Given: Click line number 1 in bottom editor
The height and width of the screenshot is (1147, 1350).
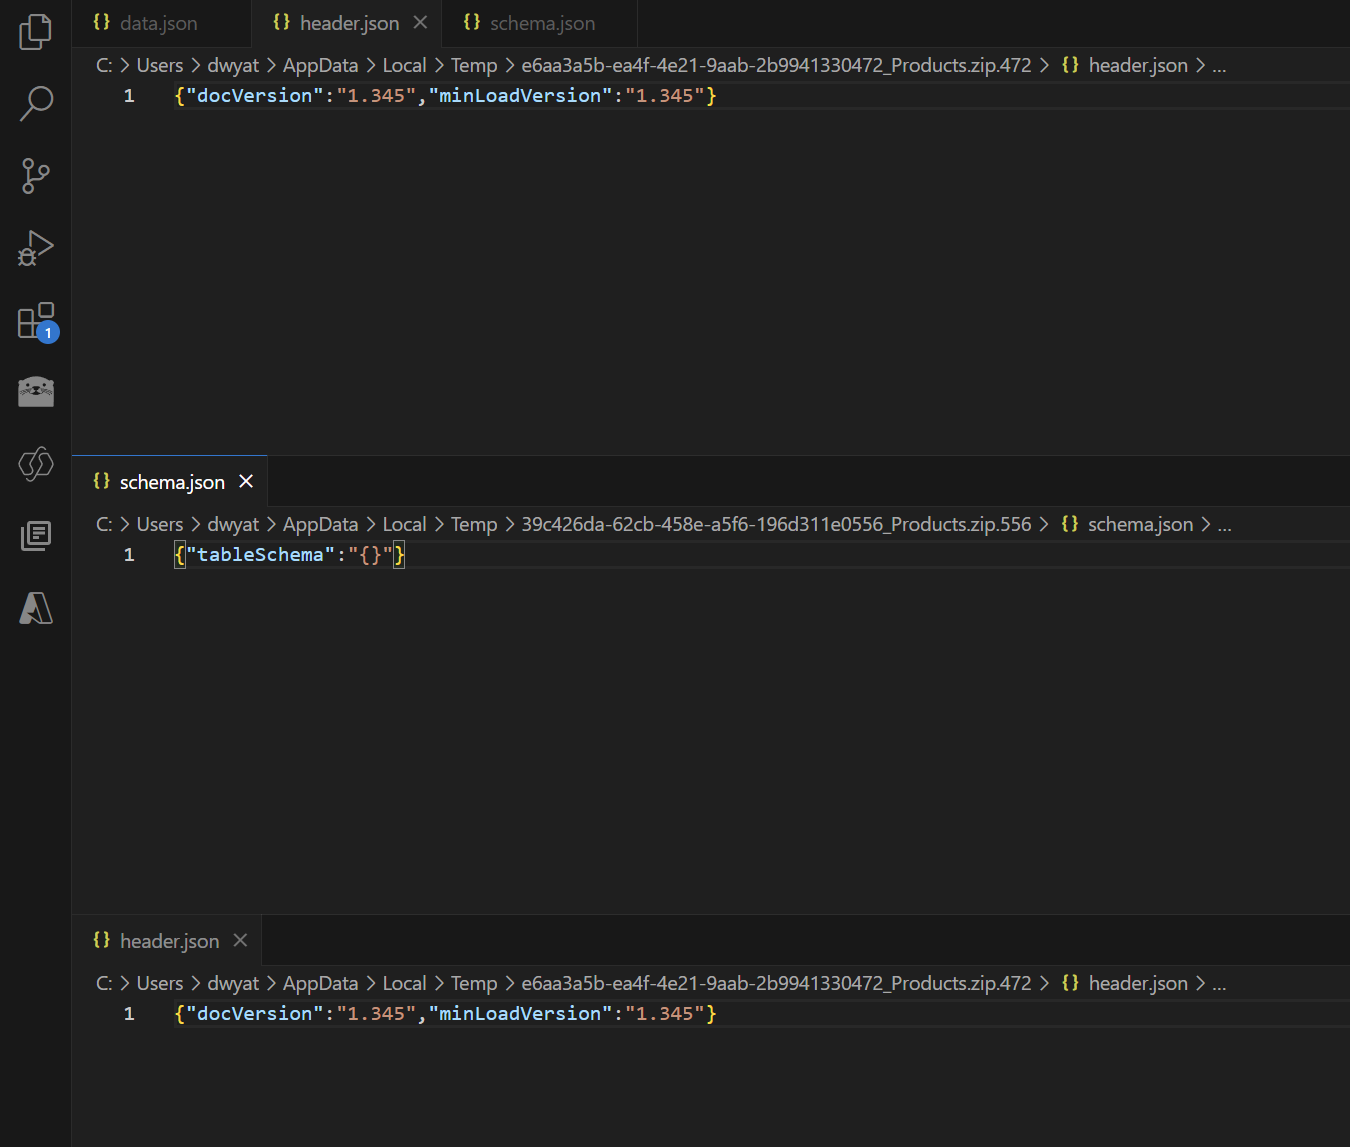Looking at the screenshot, I should 129,1013.
